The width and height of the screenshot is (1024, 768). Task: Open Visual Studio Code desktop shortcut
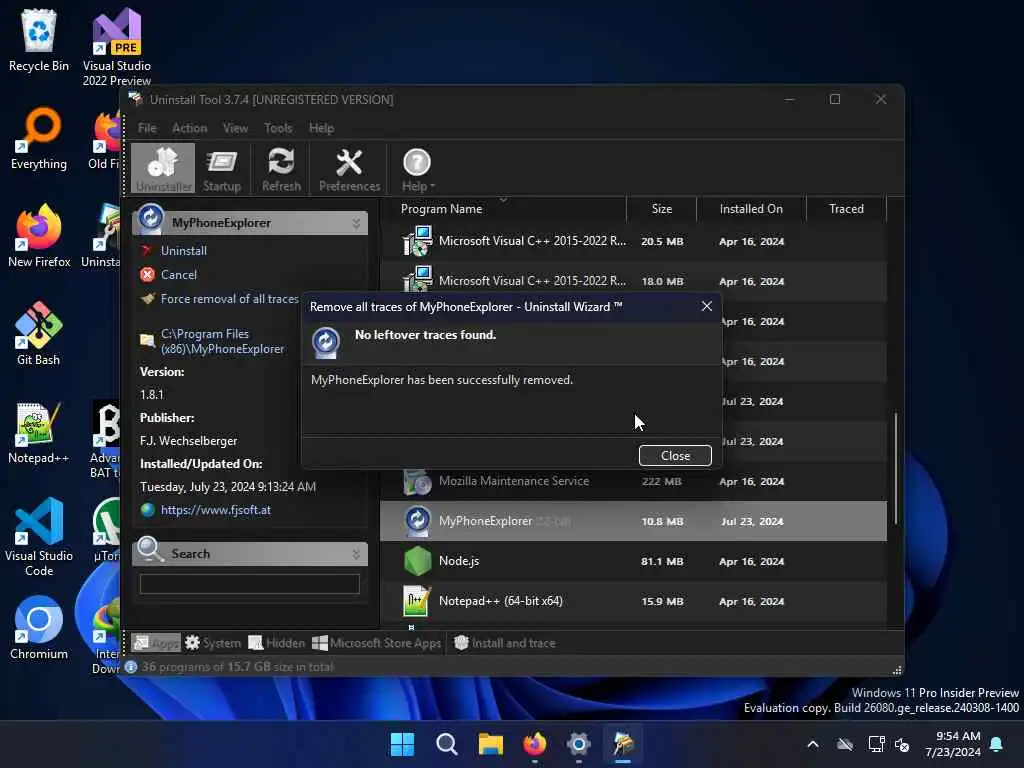[39, 537]
